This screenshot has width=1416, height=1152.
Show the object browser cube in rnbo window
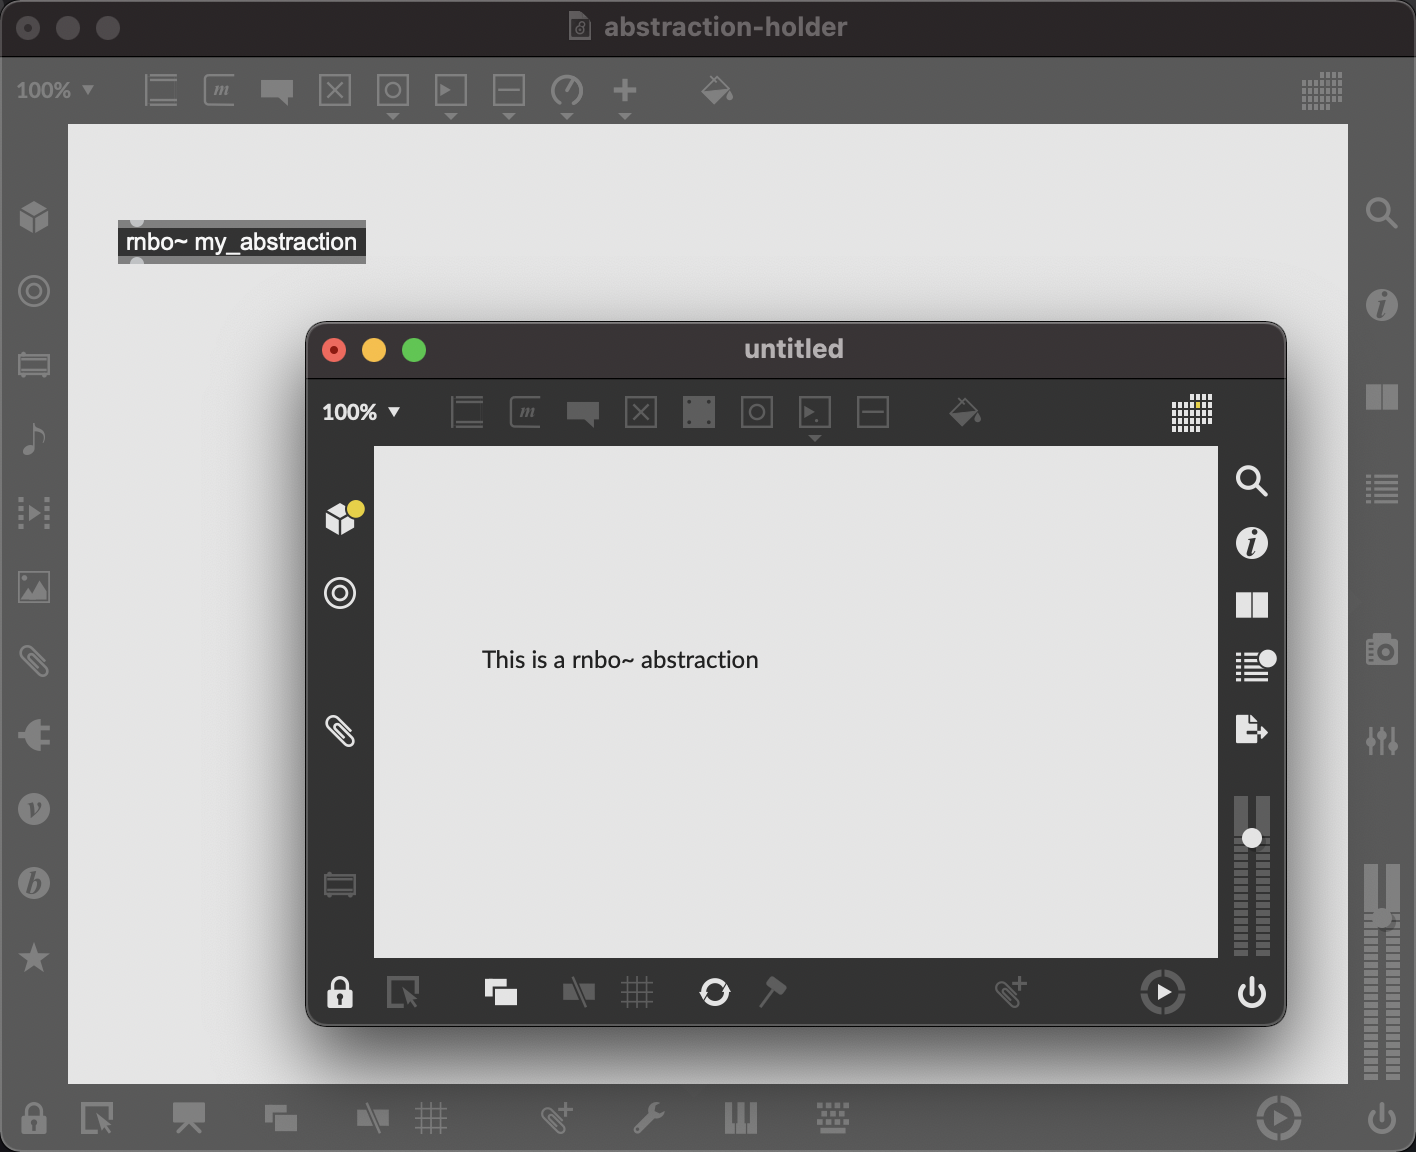341,518
